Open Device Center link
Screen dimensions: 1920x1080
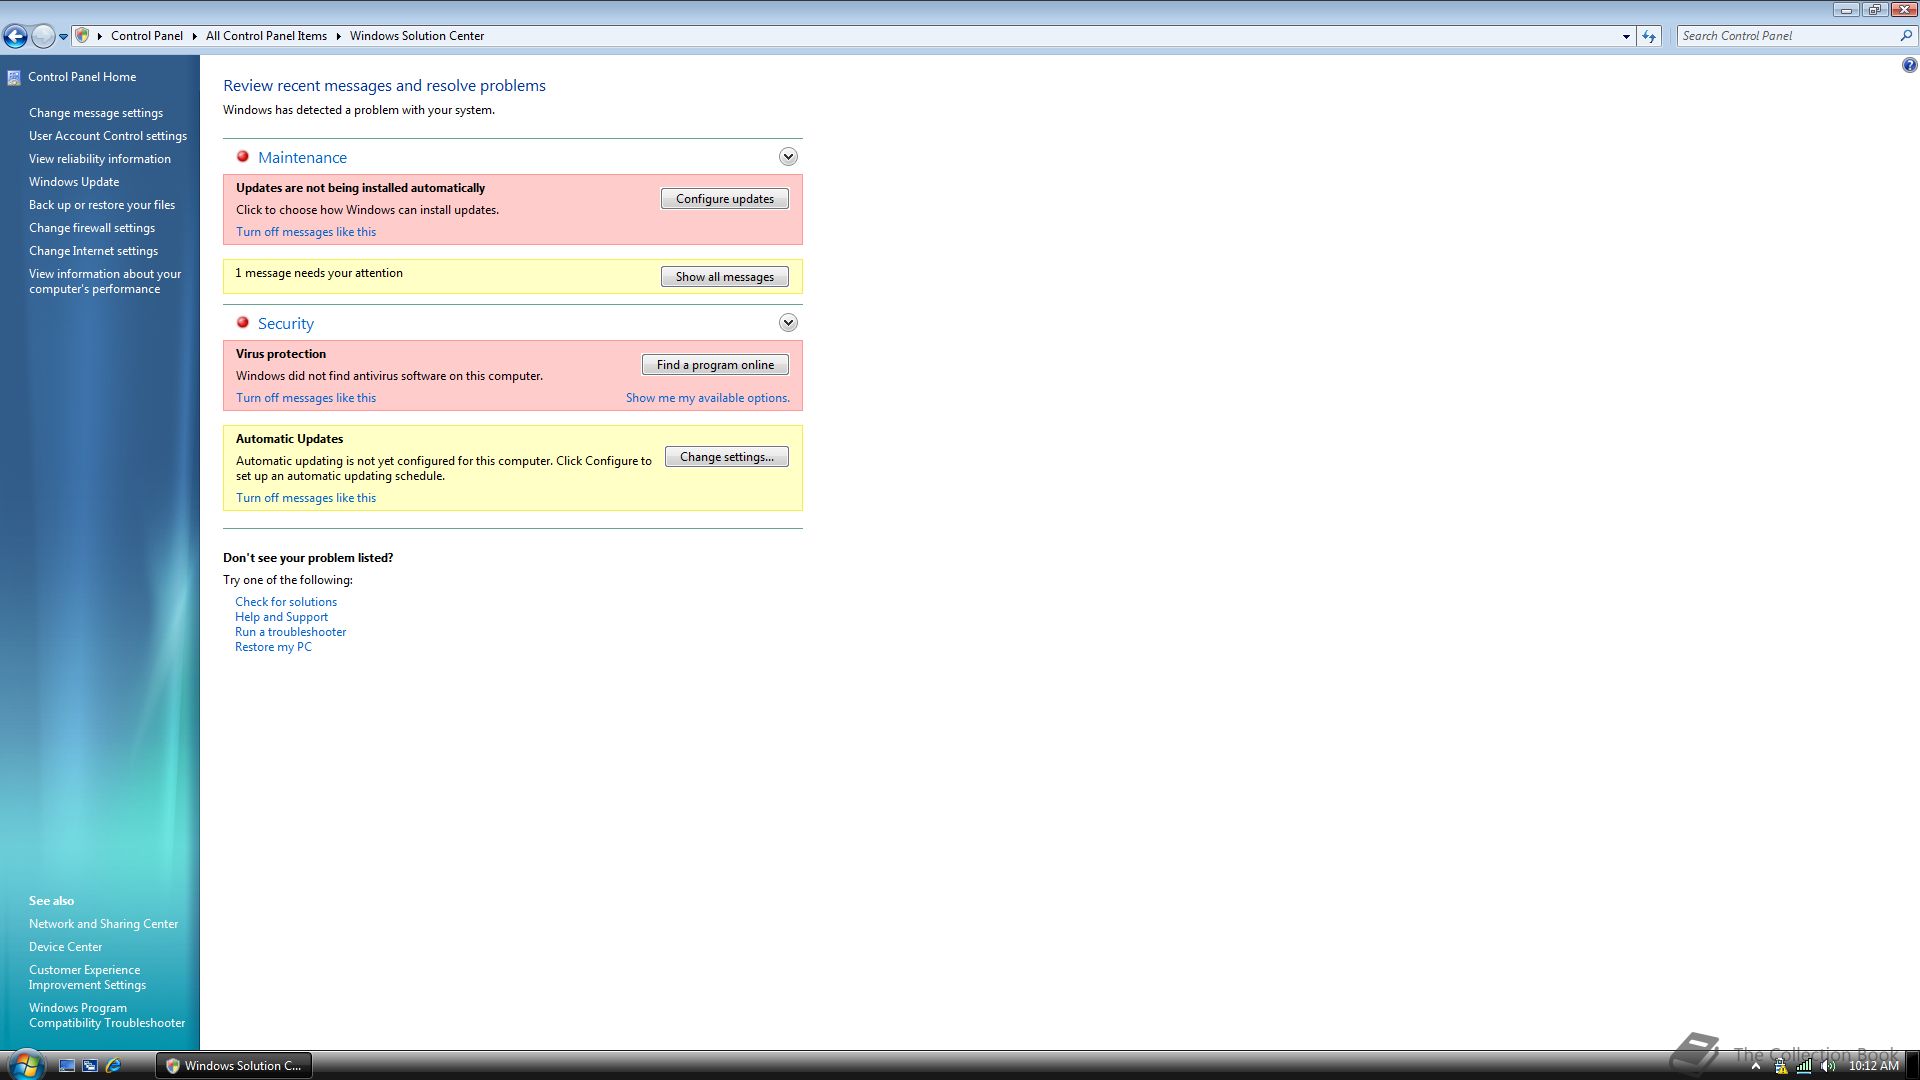pyautogui.click(x=66, y=947)
